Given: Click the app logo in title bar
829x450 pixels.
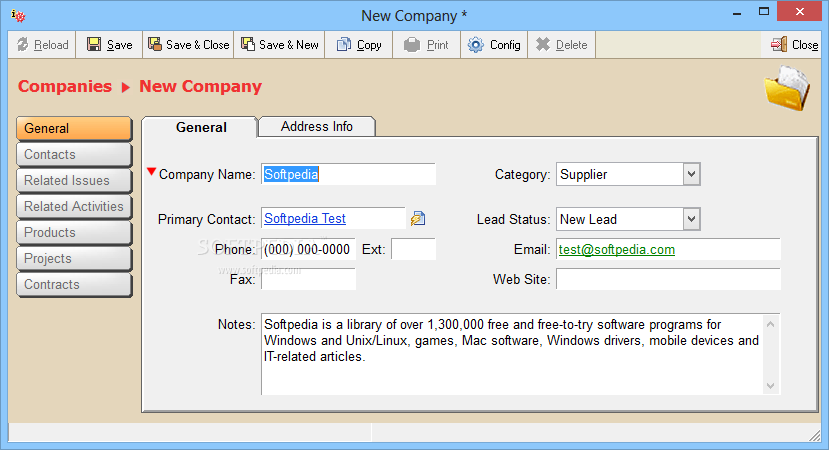Looking at the screenshot, I should (x=18, y=16).
